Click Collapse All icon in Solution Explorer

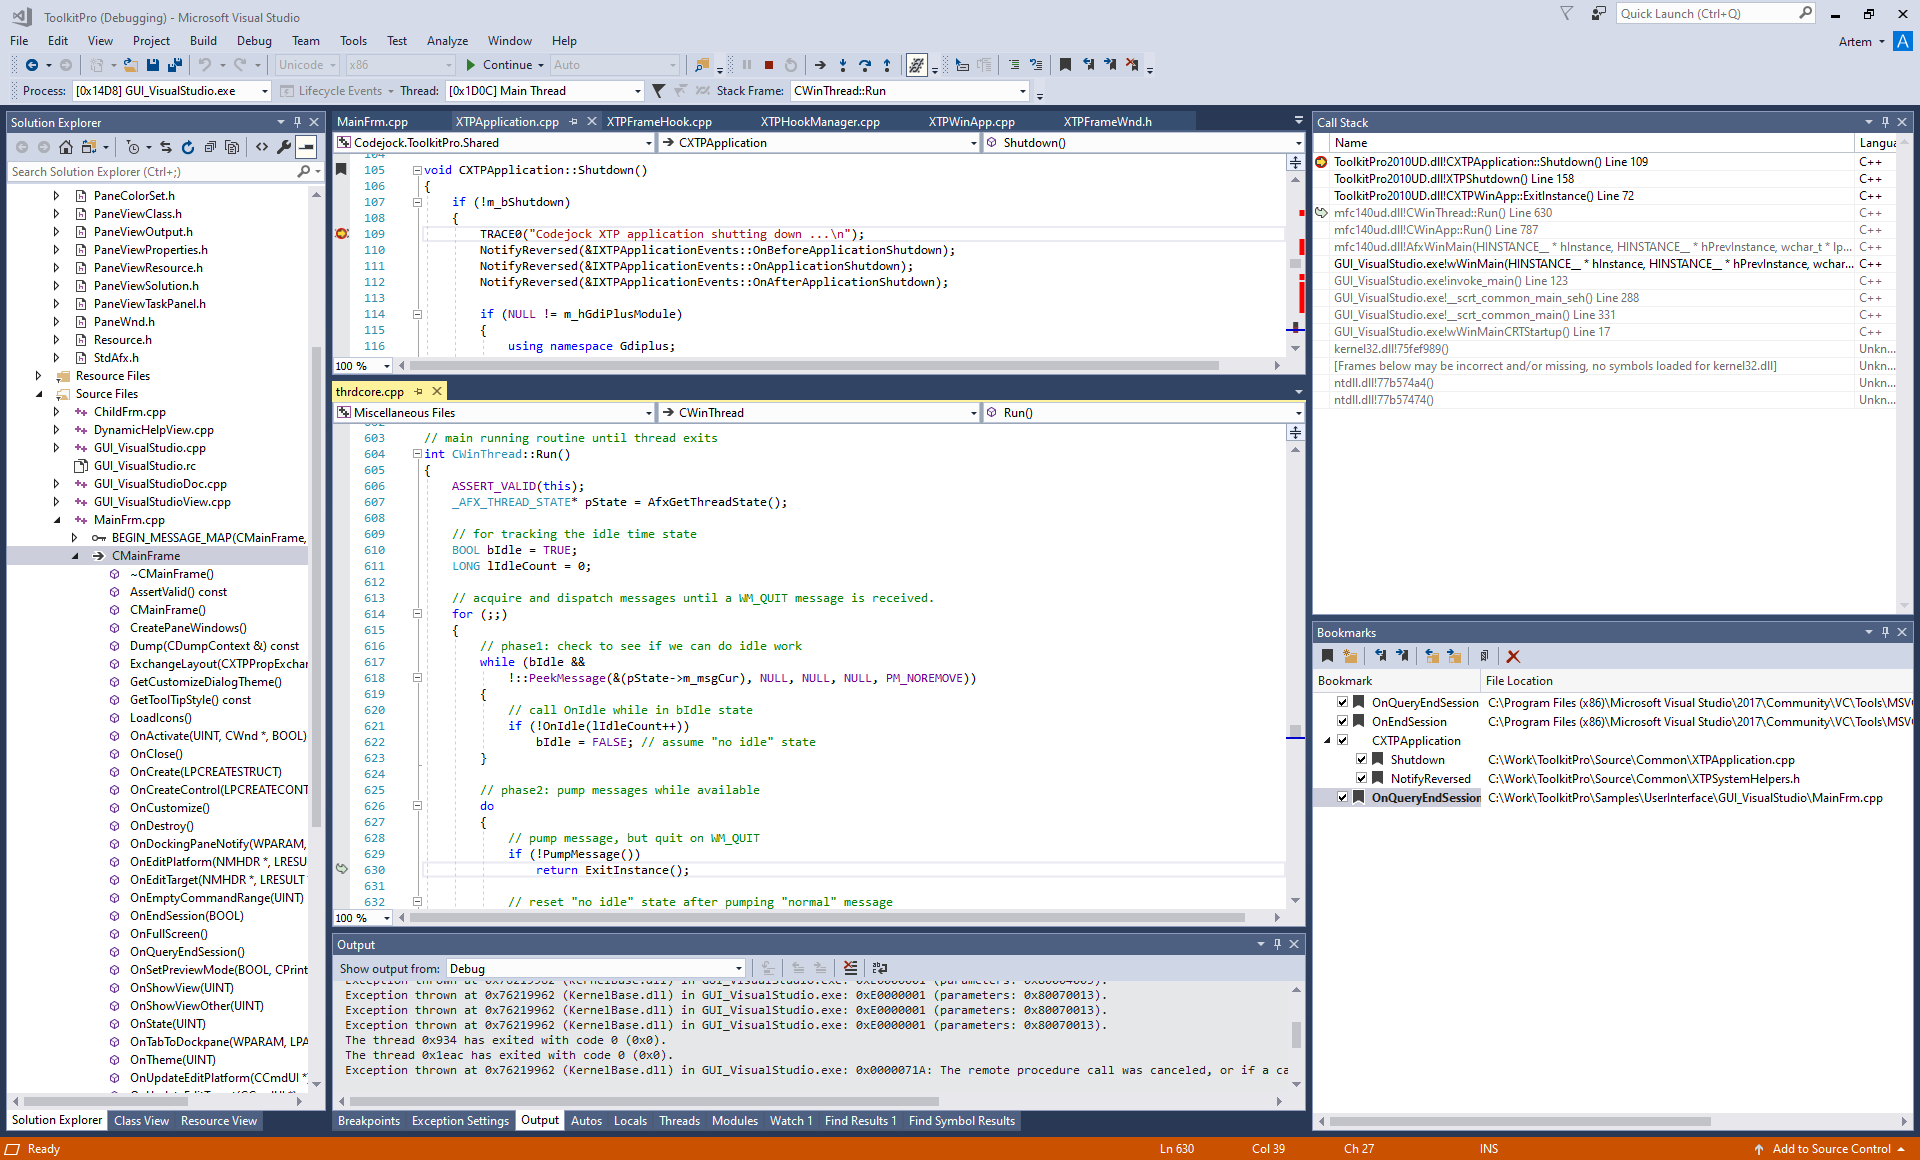(x=210, y=147)
